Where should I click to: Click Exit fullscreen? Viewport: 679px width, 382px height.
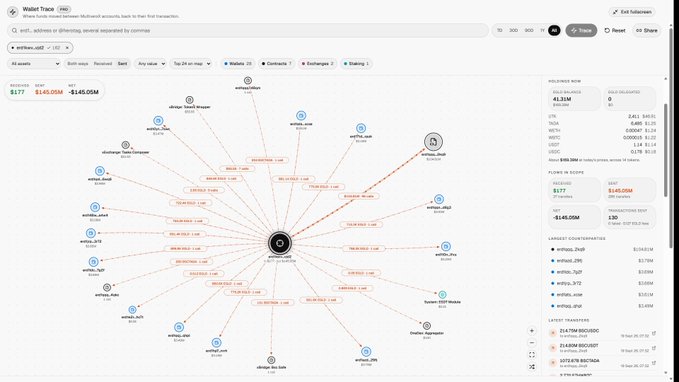pos(632,12)
